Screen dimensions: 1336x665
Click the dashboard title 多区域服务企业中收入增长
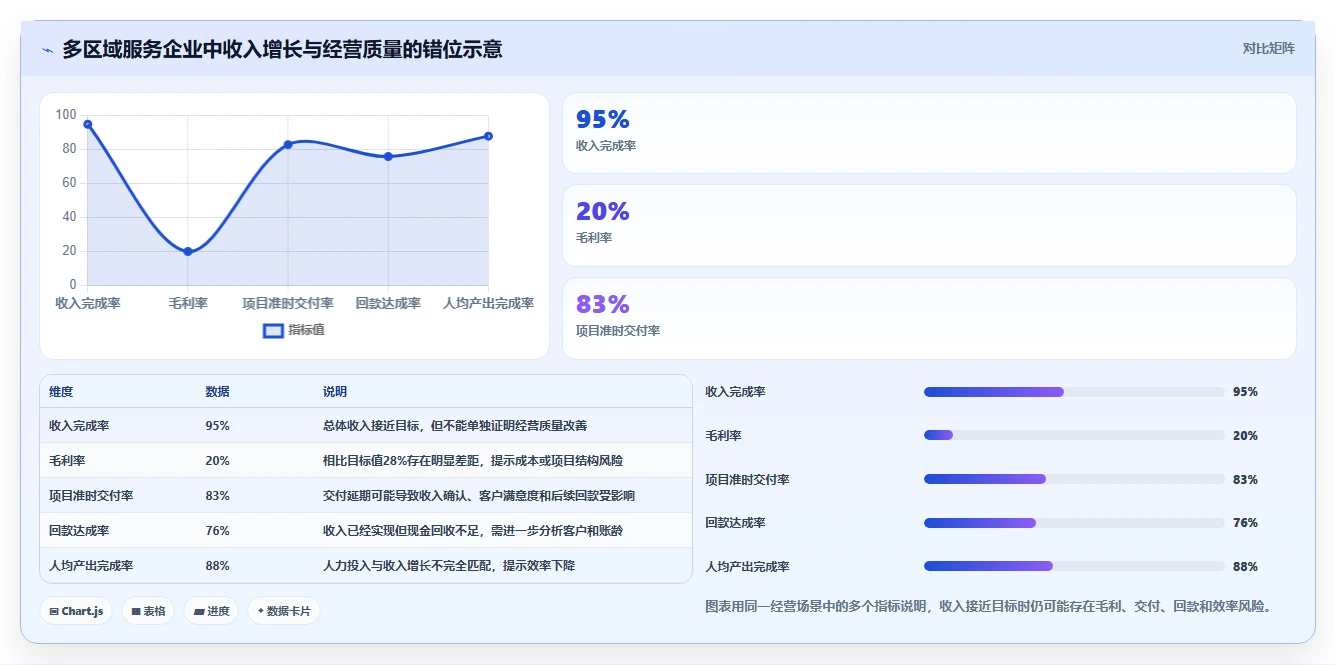point(282,49)
